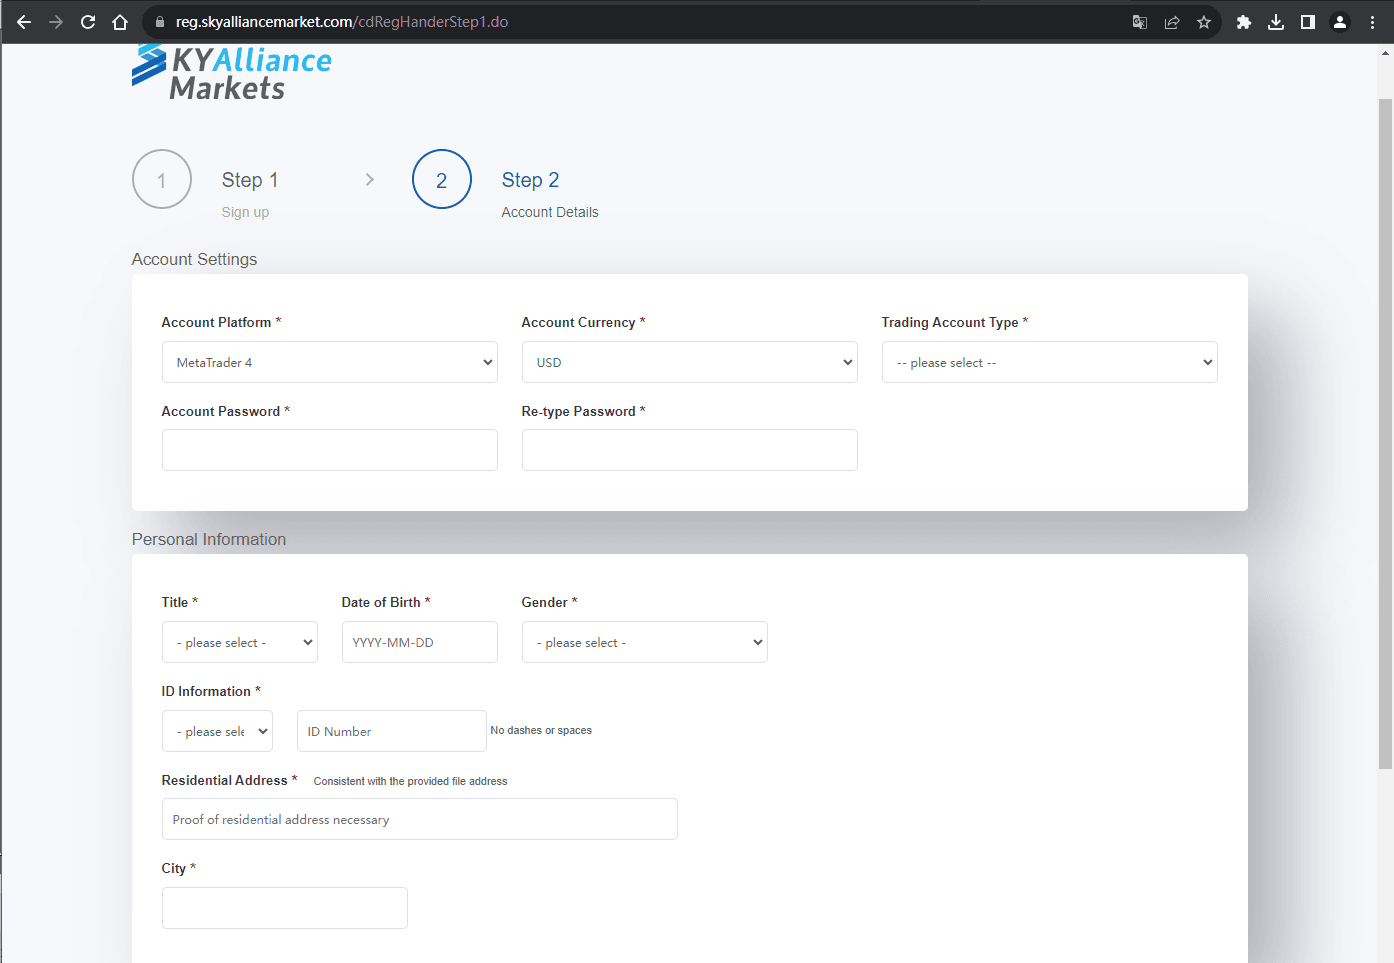Open the Account Currency dropdown
Image resolution: width=1394 pixels, height=963 pixels.
690,362
